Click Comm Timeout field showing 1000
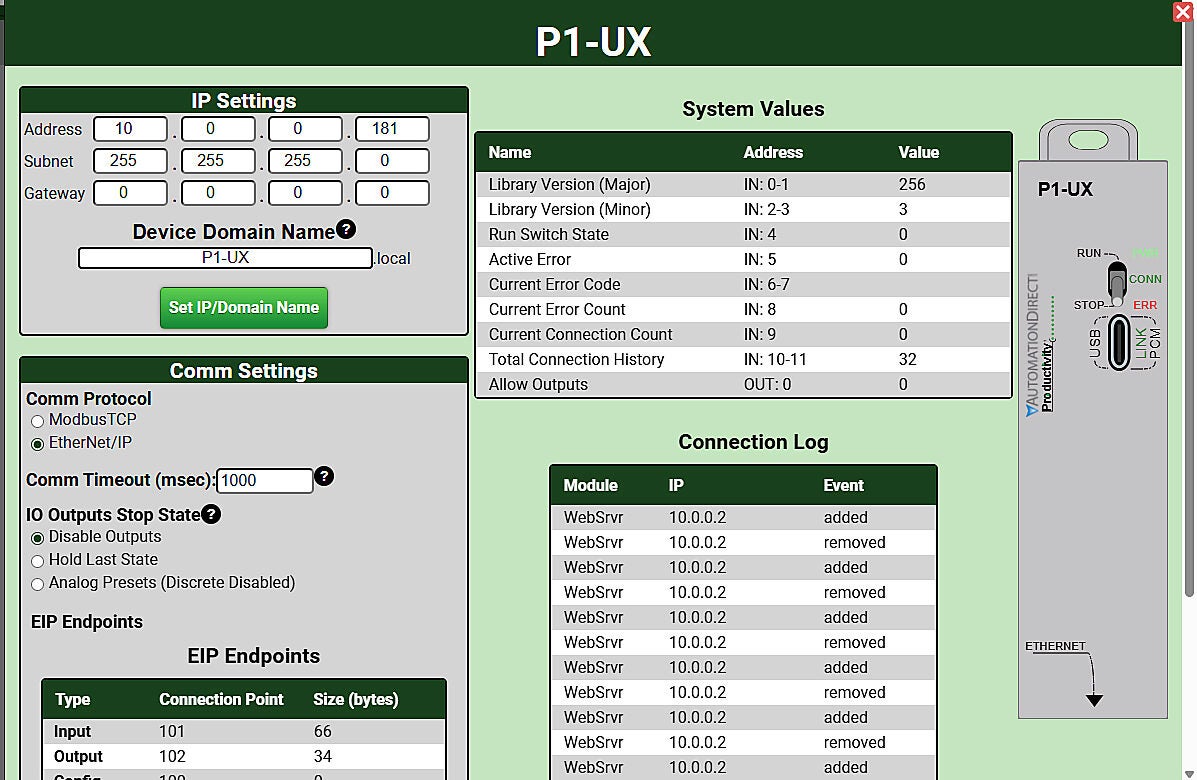The width and height of the screenshot is (1197, 780). [265, 481]
